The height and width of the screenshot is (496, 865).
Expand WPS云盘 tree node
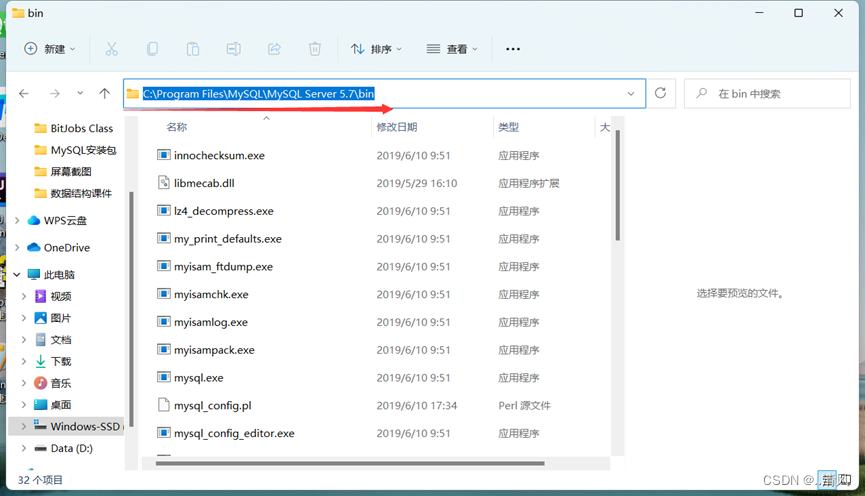(17, 221)
